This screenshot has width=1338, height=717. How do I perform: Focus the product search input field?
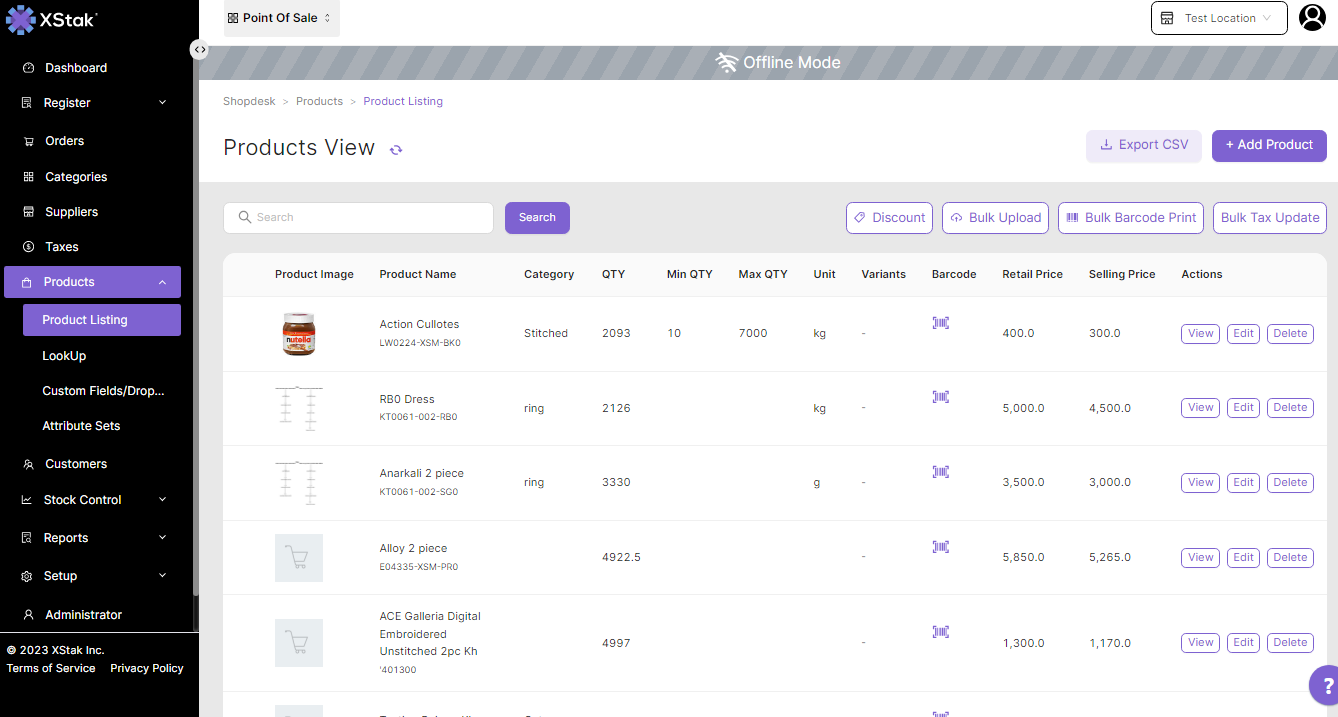pyautogui.click(x=358, y=218)
